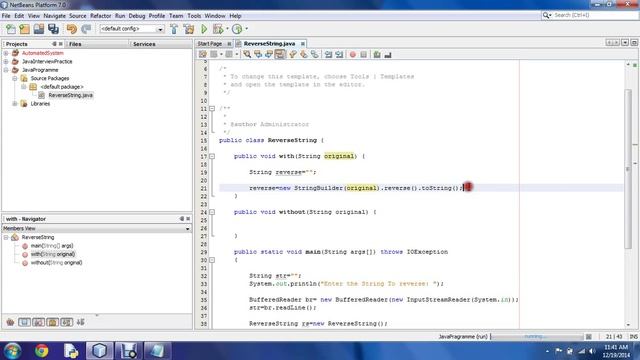Select main(String[] args) in Navigator
The width and height of the screenshot is (640, 360).
(x=52, y=246)
